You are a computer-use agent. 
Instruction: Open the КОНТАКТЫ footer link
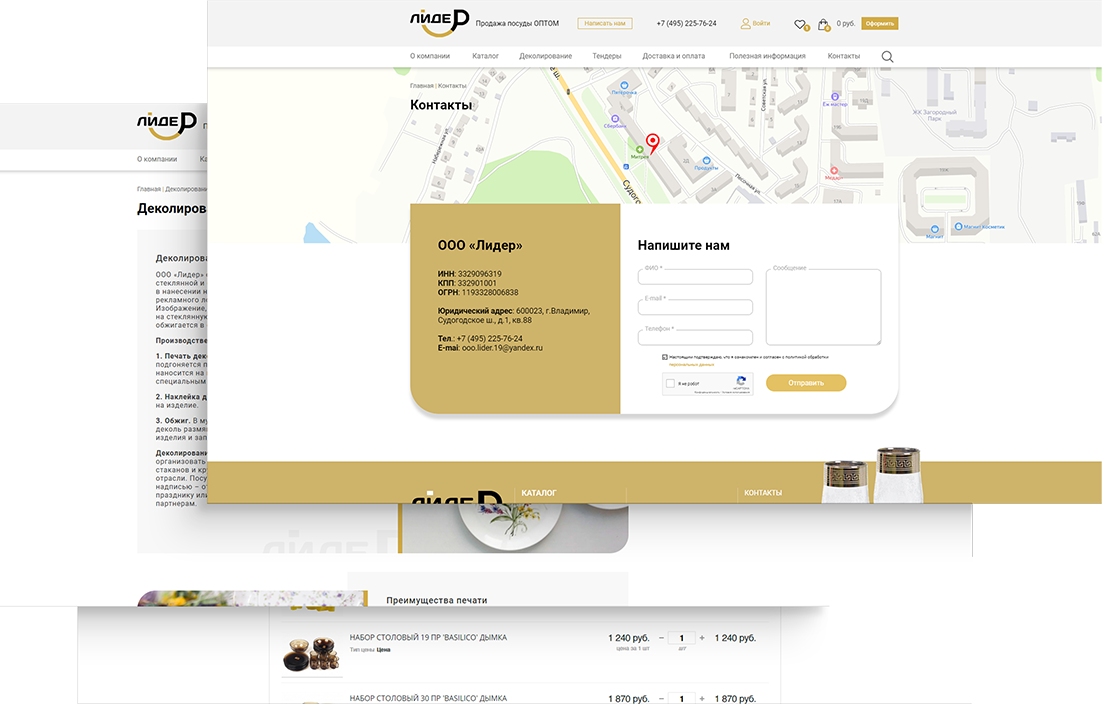(763, 493)
